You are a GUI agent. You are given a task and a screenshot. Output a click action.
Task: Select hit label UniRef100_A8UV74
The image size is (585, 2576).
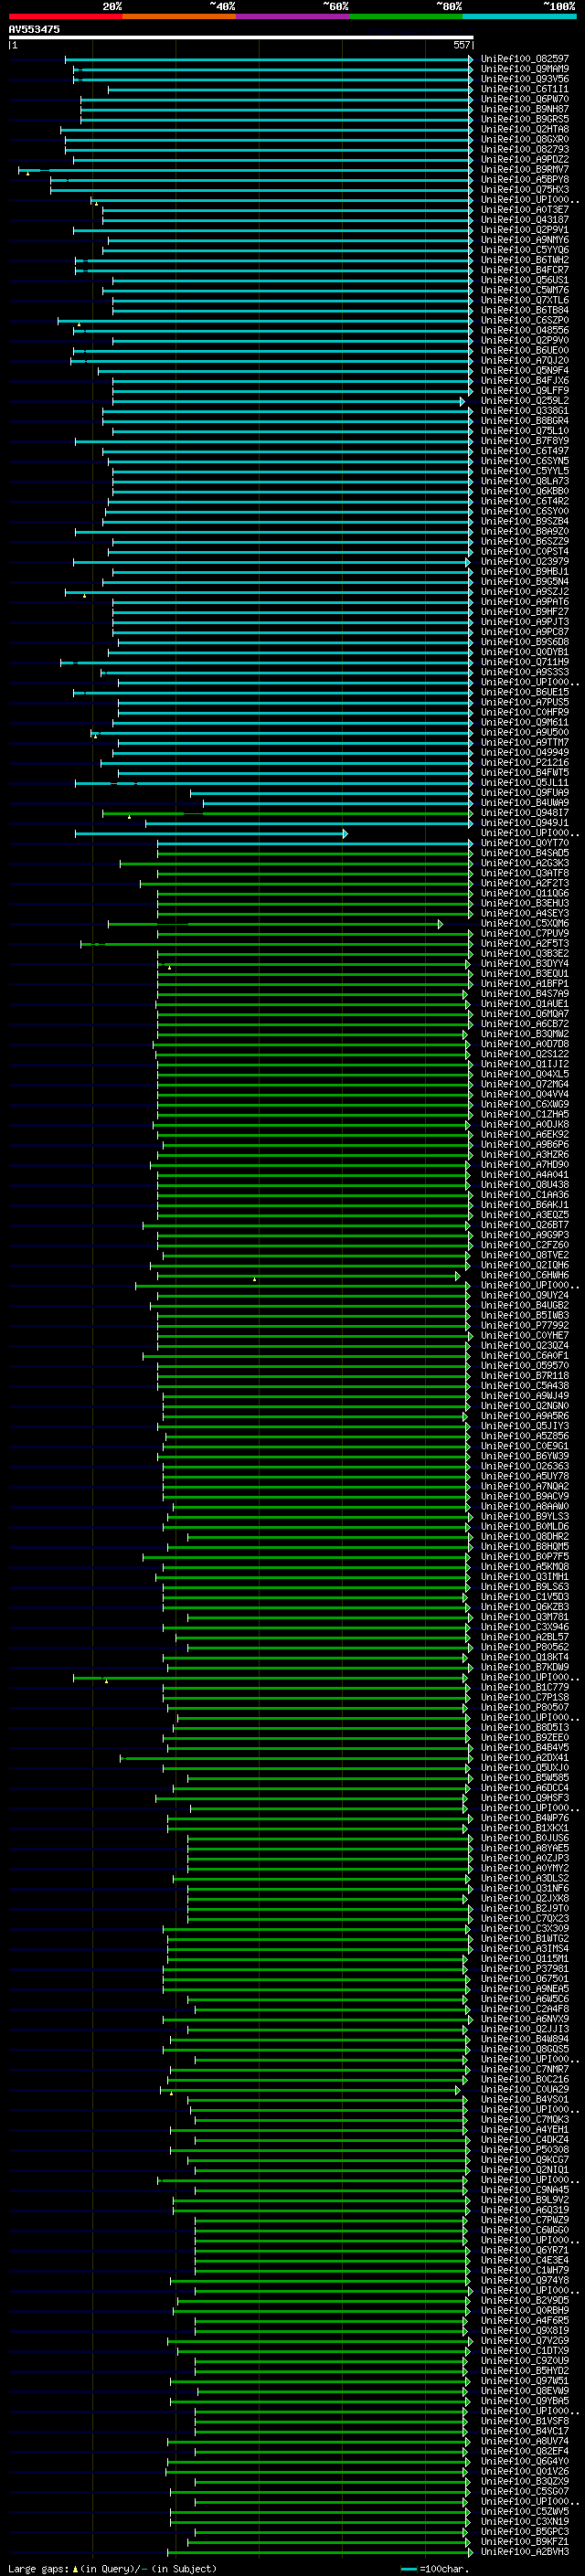(525, 2441)
